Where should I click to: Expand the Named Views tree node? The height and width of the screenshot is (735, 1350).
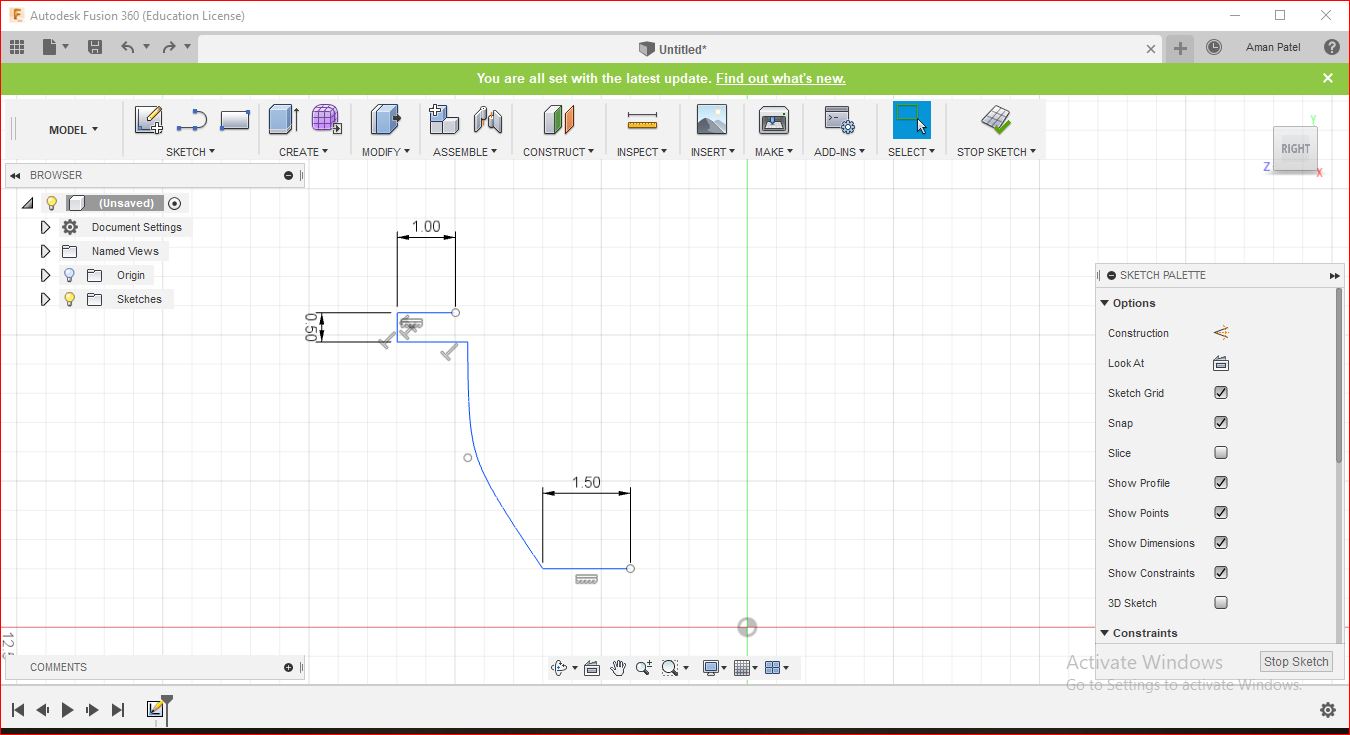coord(45,251)
